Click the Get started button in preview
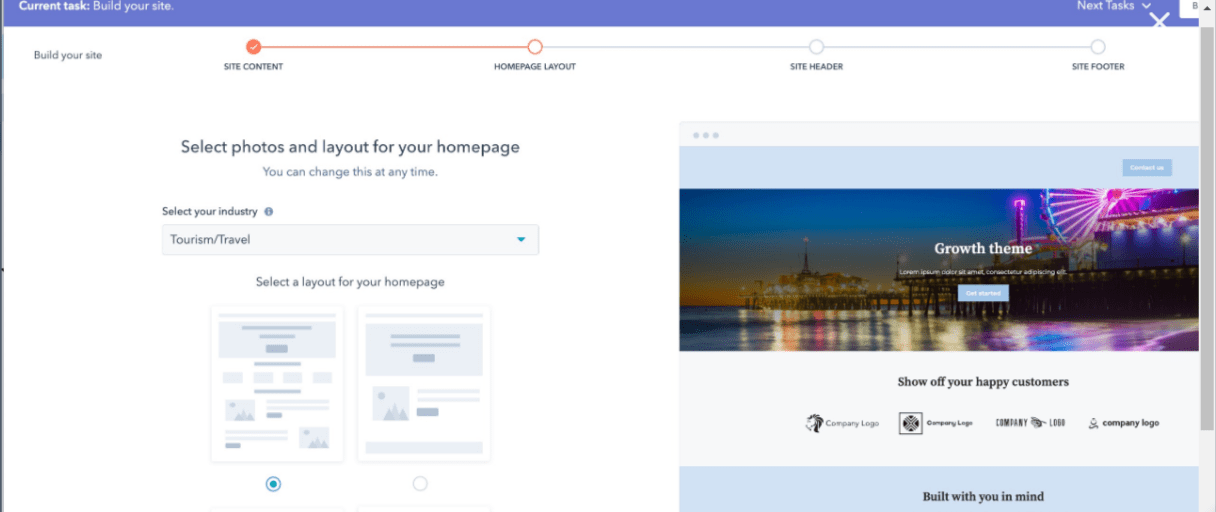1216x512 pixels. coord(983,293)
